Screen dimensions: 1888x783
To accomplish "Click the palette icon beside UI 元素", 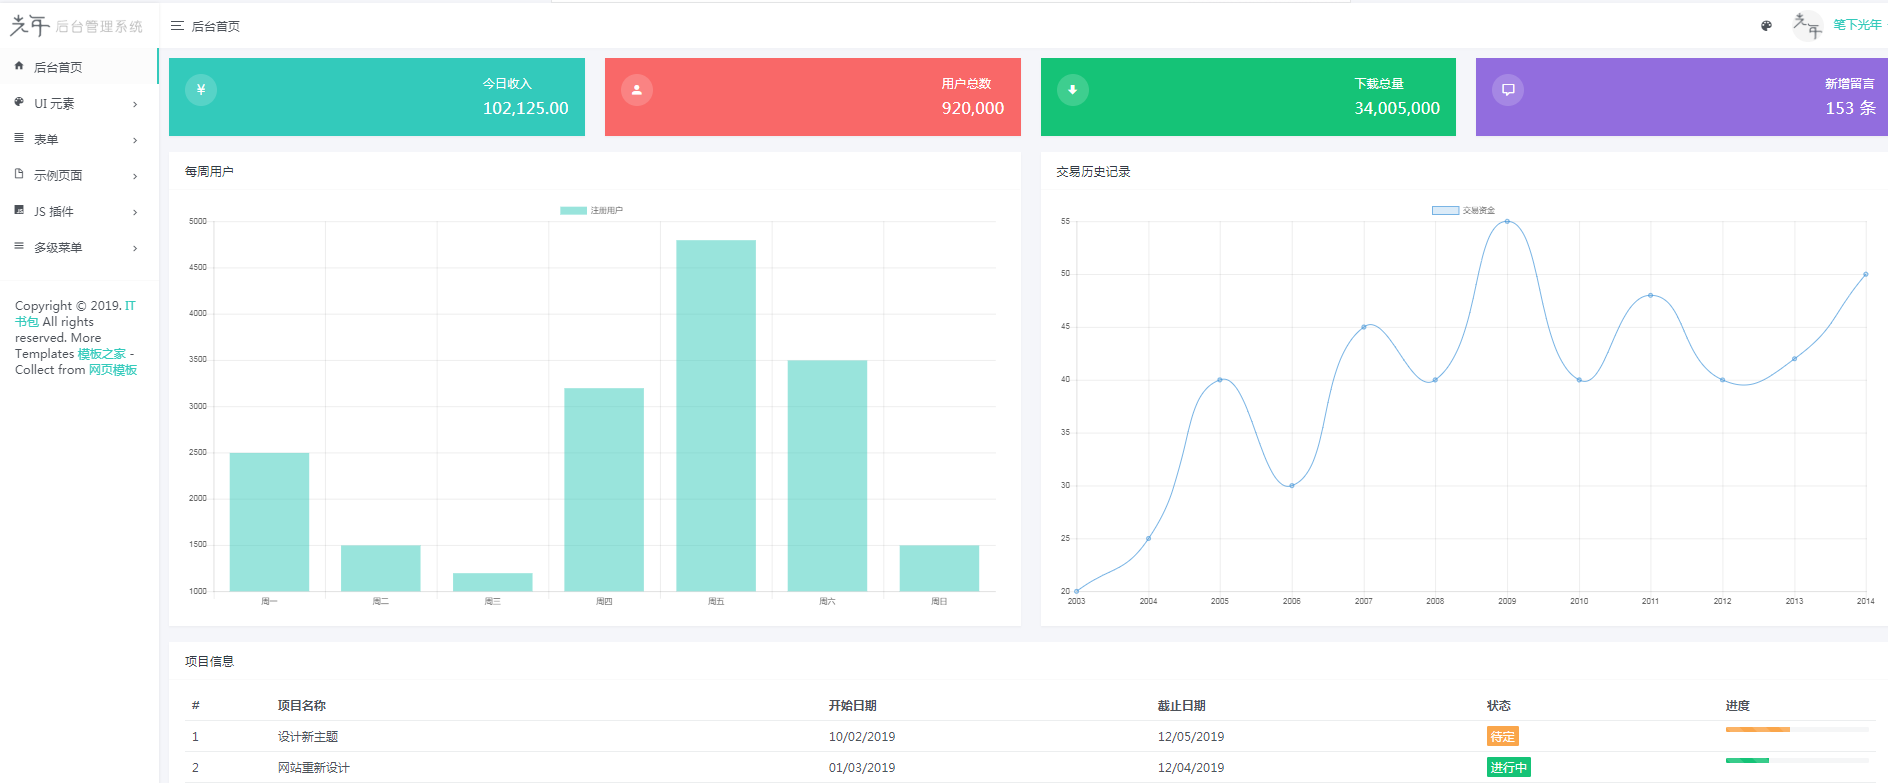I will click(19, 102).
